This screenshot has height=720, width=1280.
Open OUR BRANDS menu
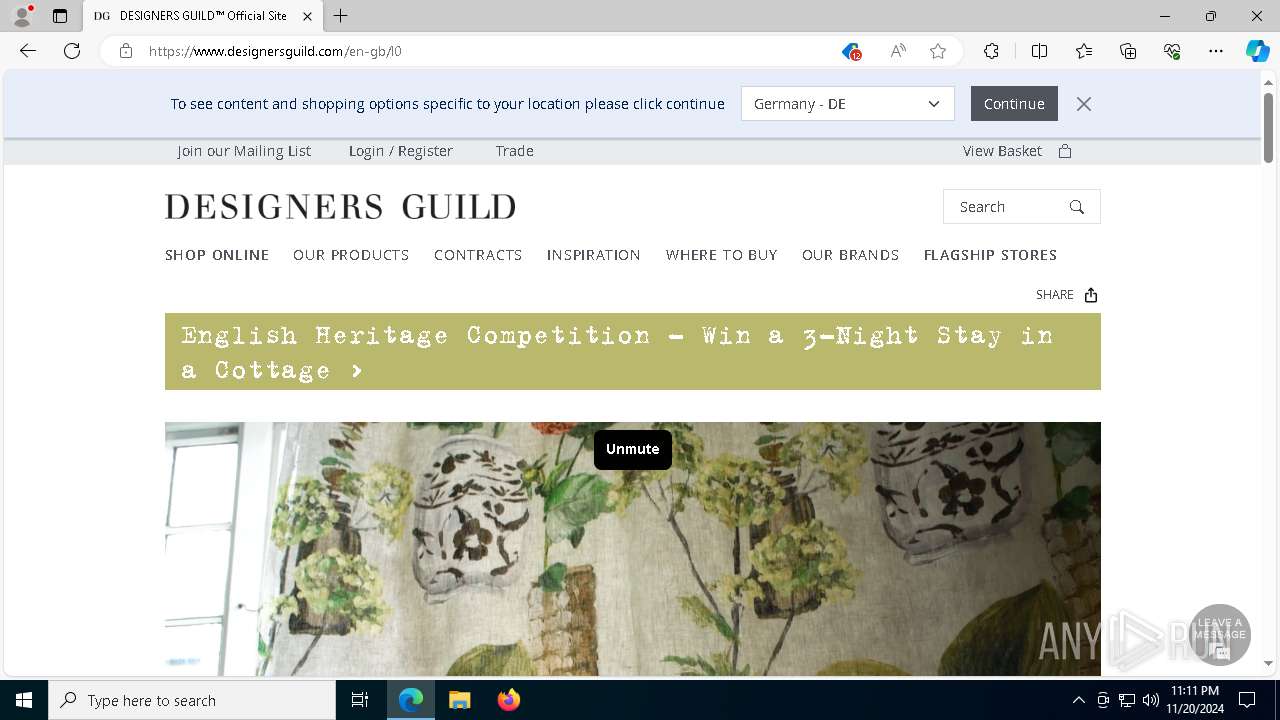click(x=851, y=255)
